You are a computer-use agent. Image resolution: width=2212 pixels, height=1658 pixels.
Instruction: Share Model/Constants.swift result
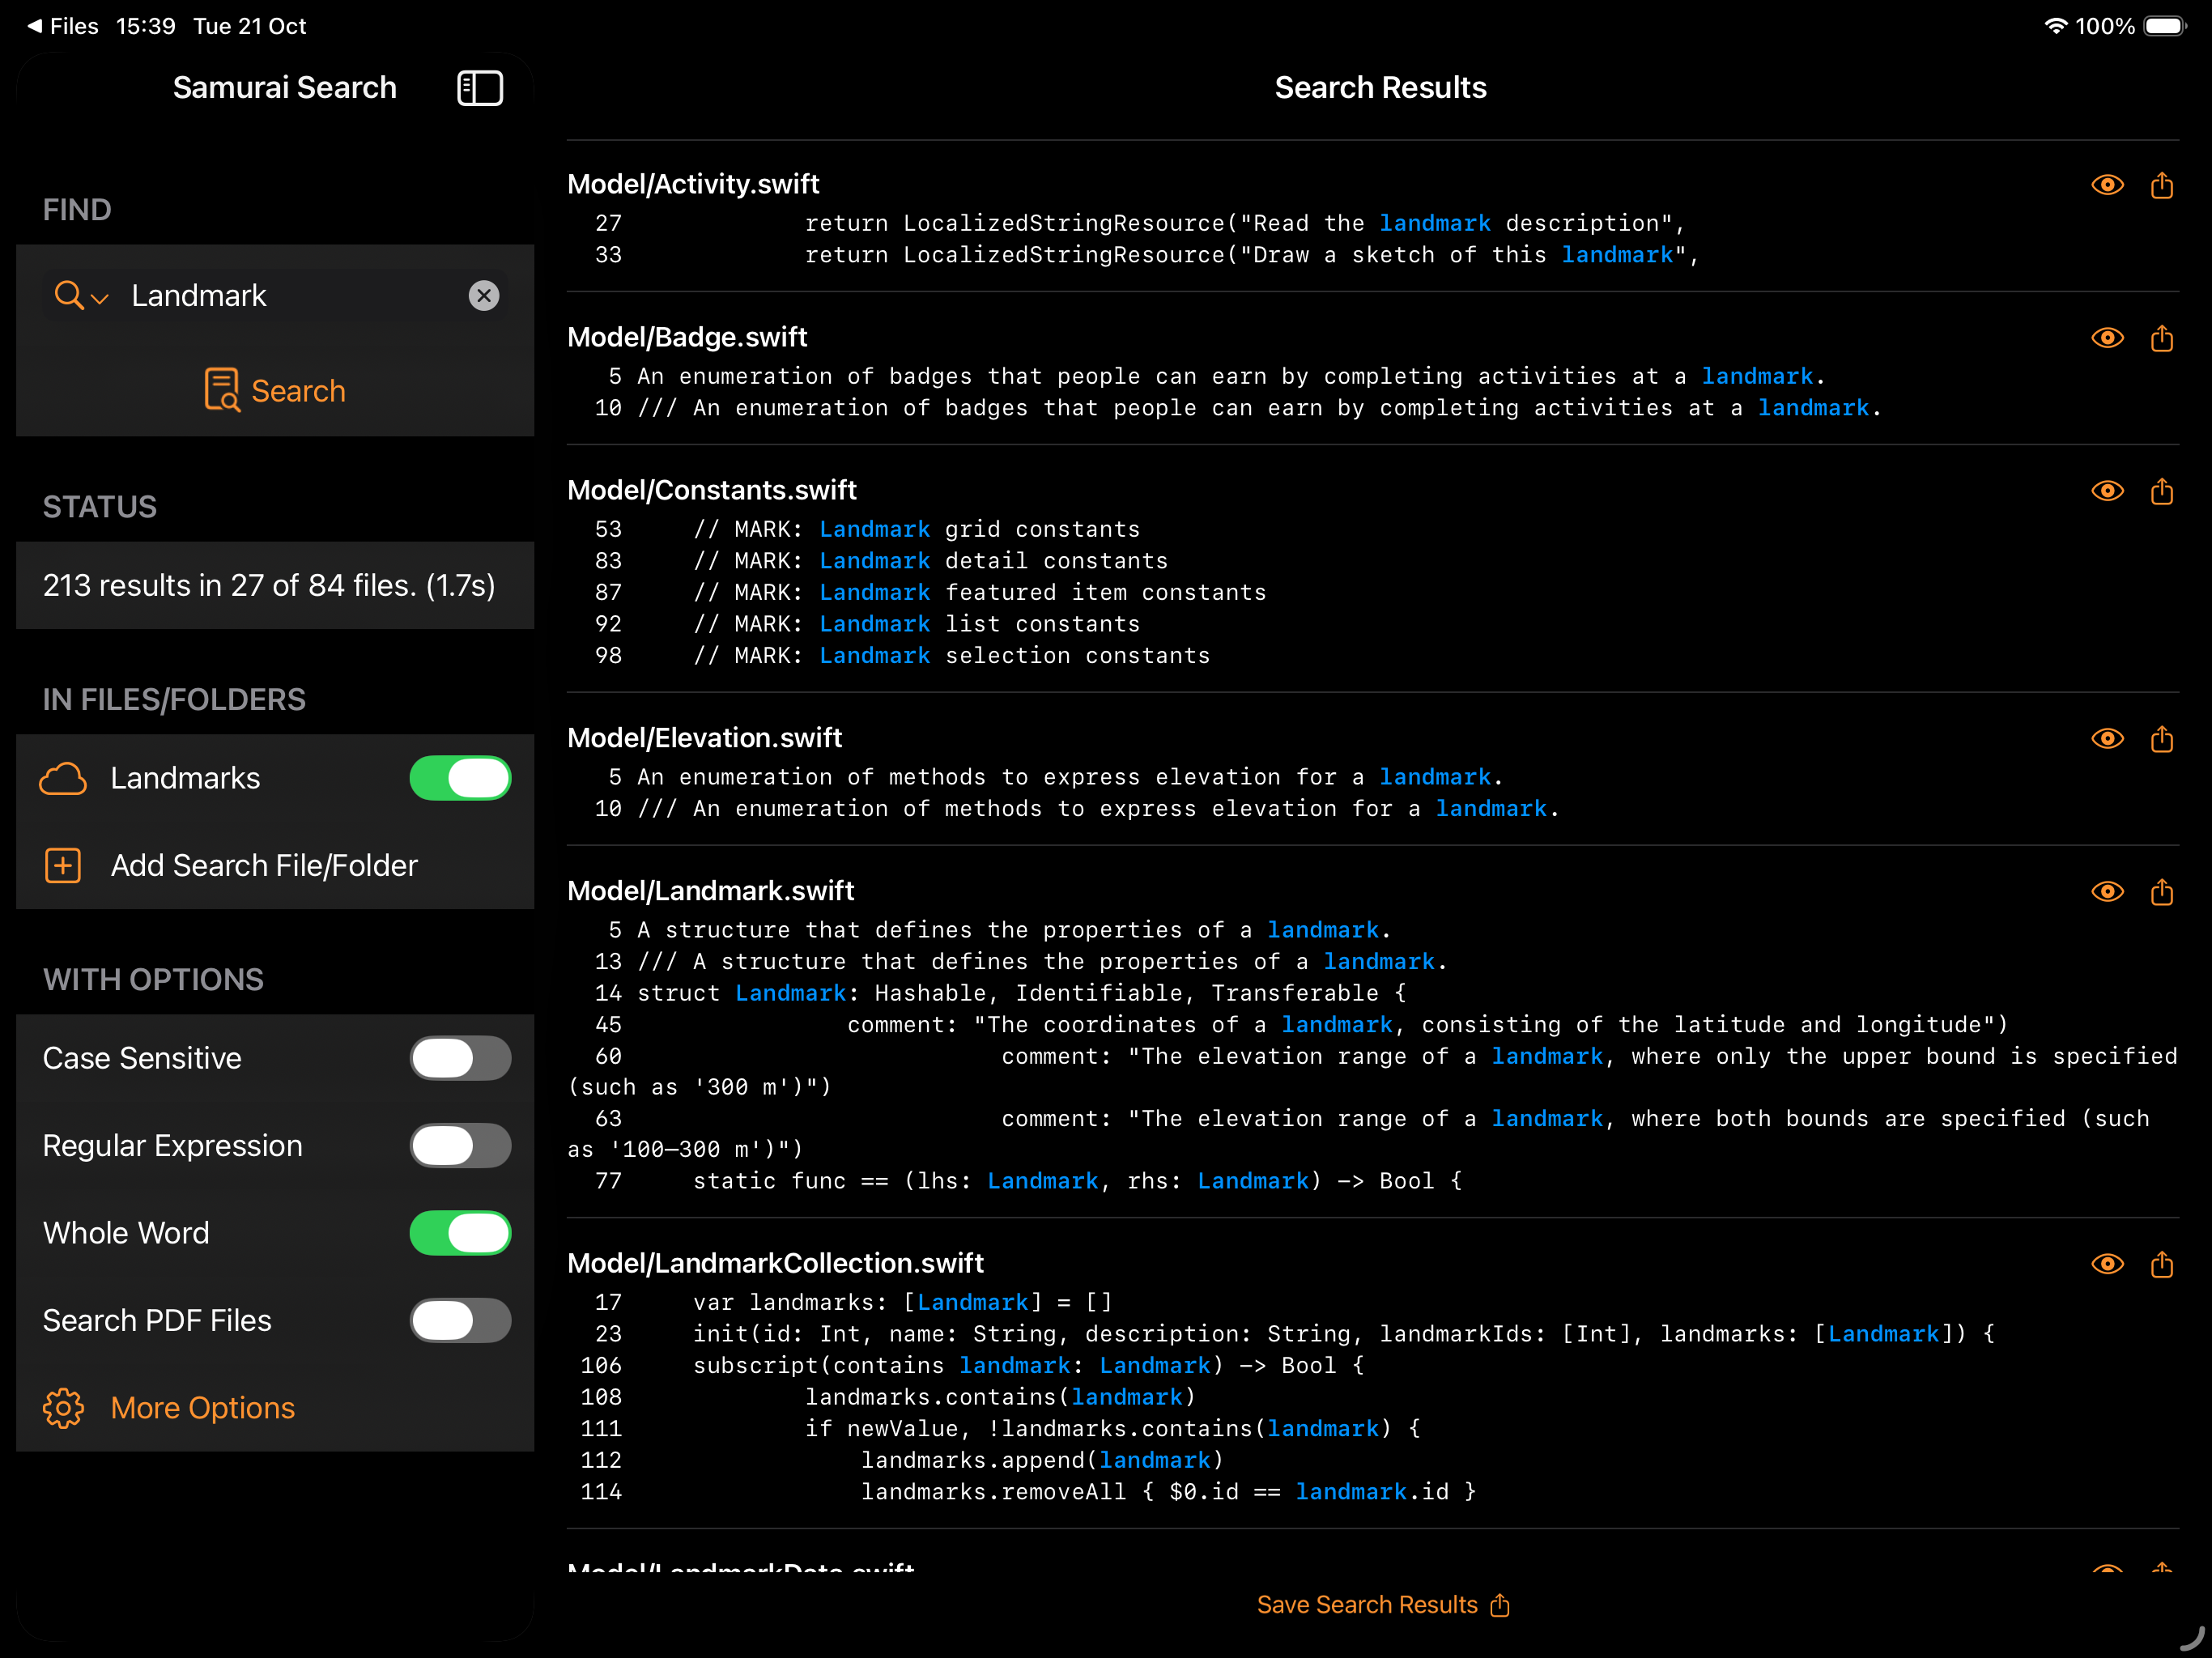(2162, 491)
